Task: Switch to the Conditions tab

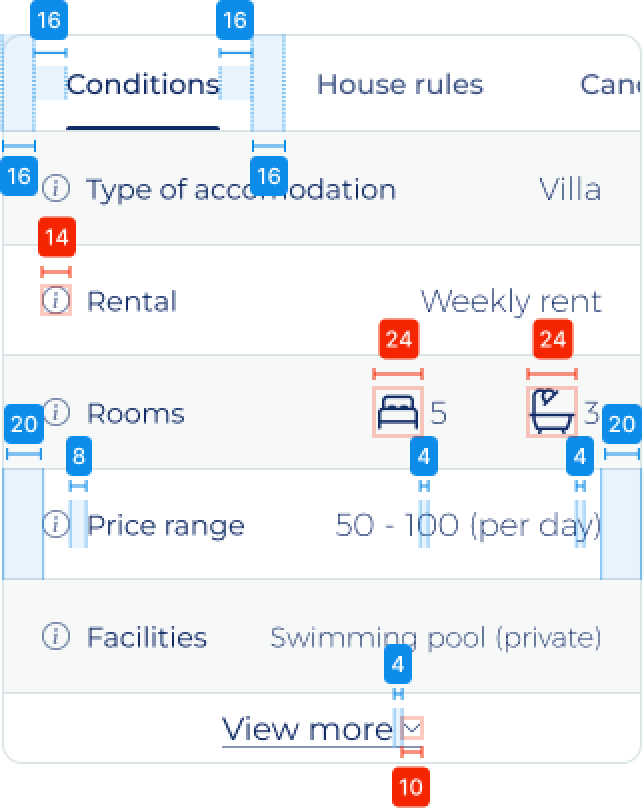Action: tap(142, 85)
